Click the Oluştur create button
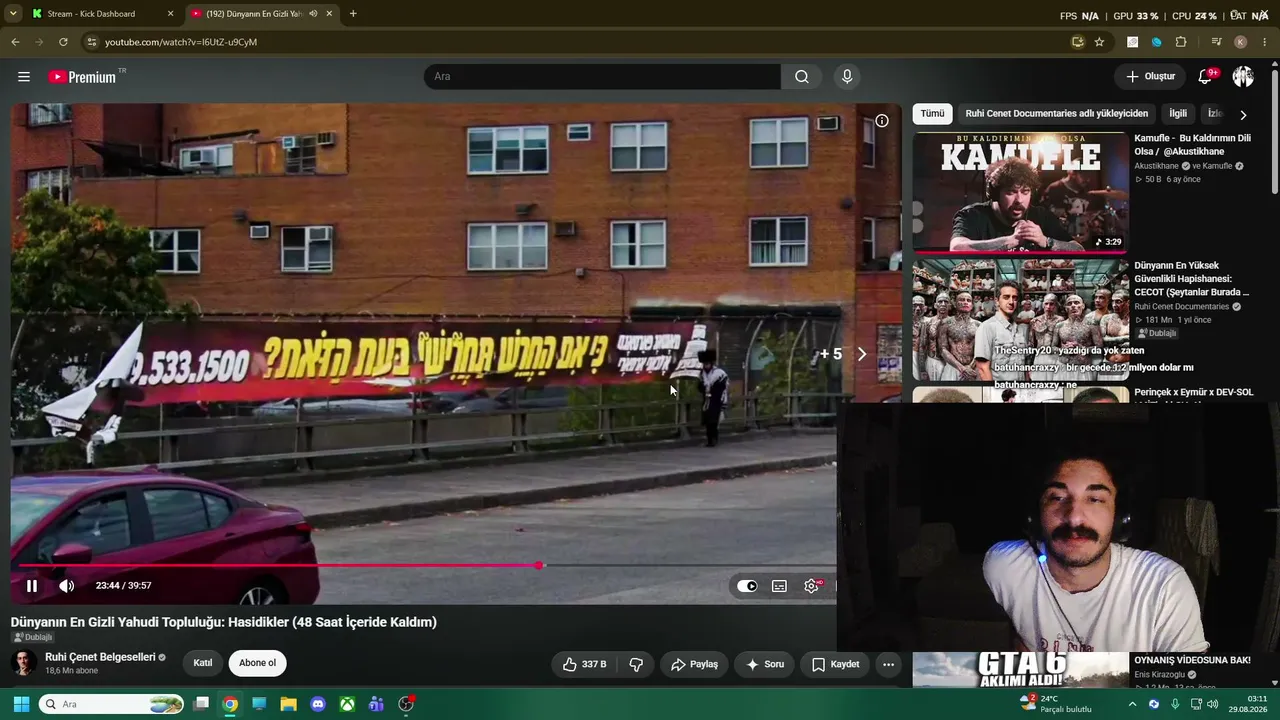 click(1150, 77)
